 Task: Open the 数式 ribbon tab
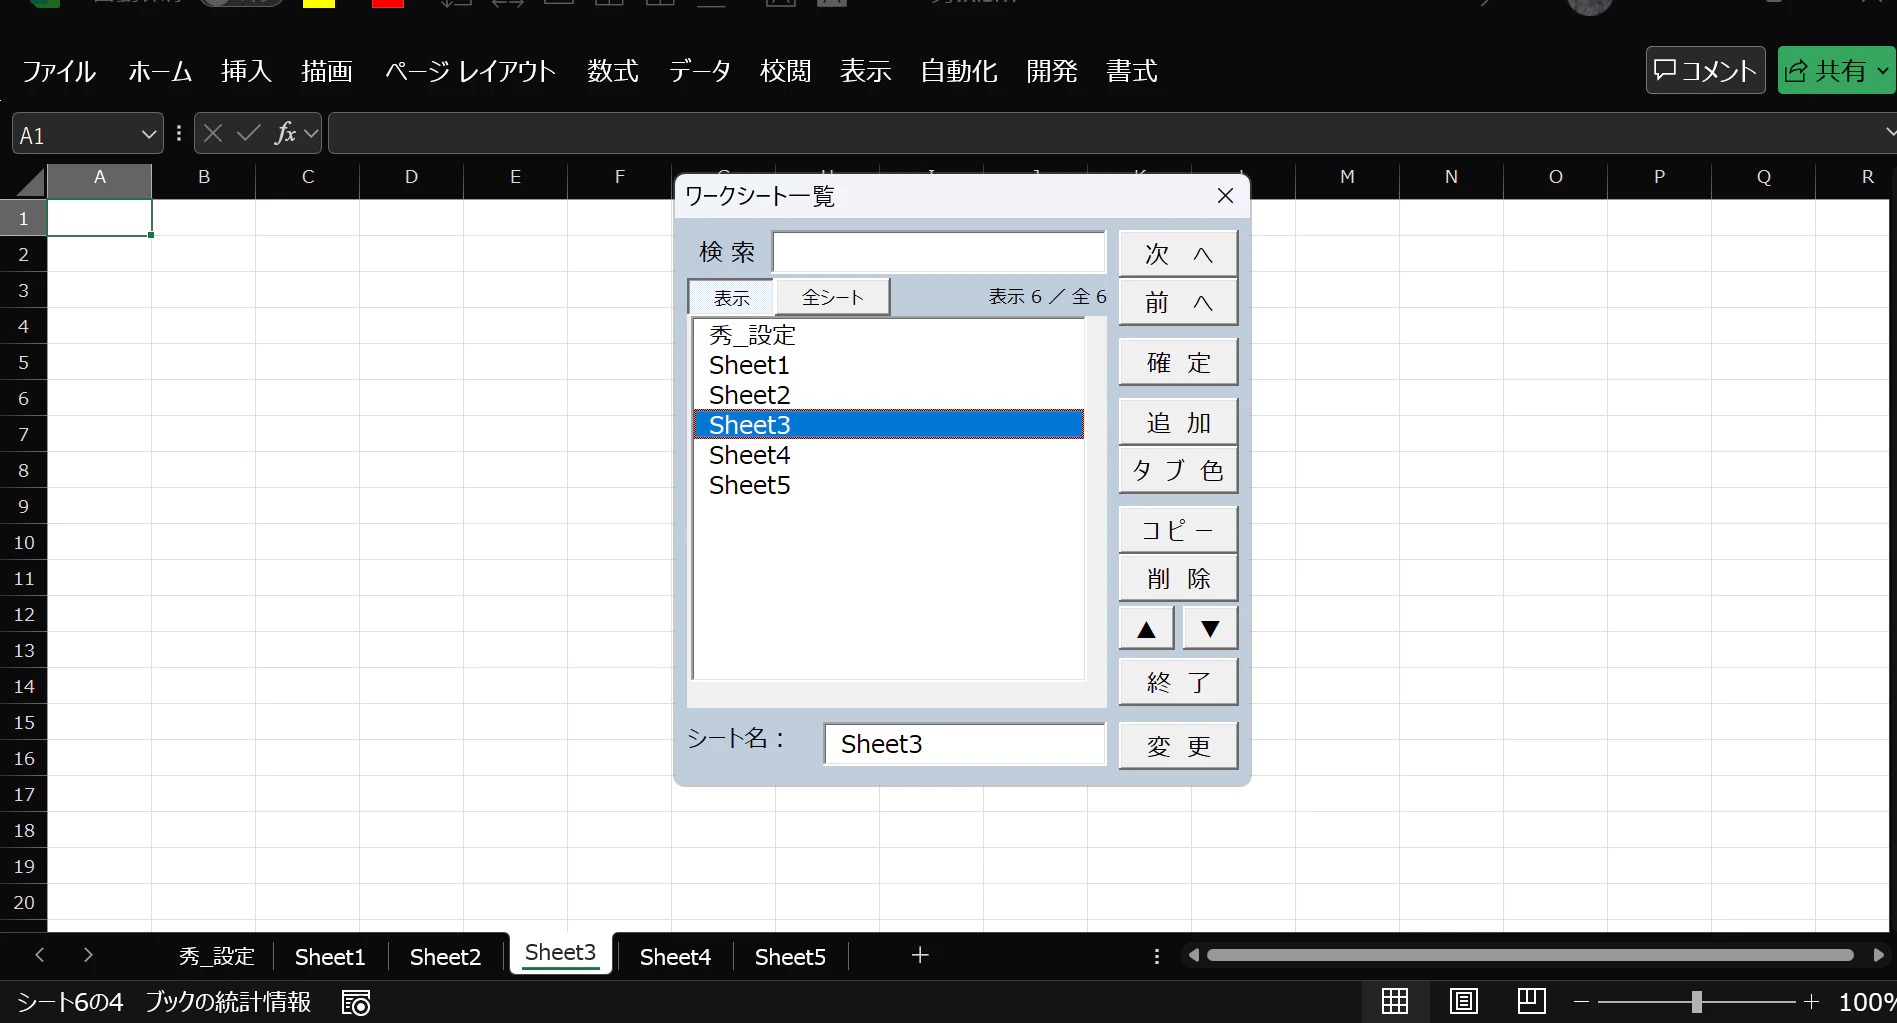[x=613, y=71]
